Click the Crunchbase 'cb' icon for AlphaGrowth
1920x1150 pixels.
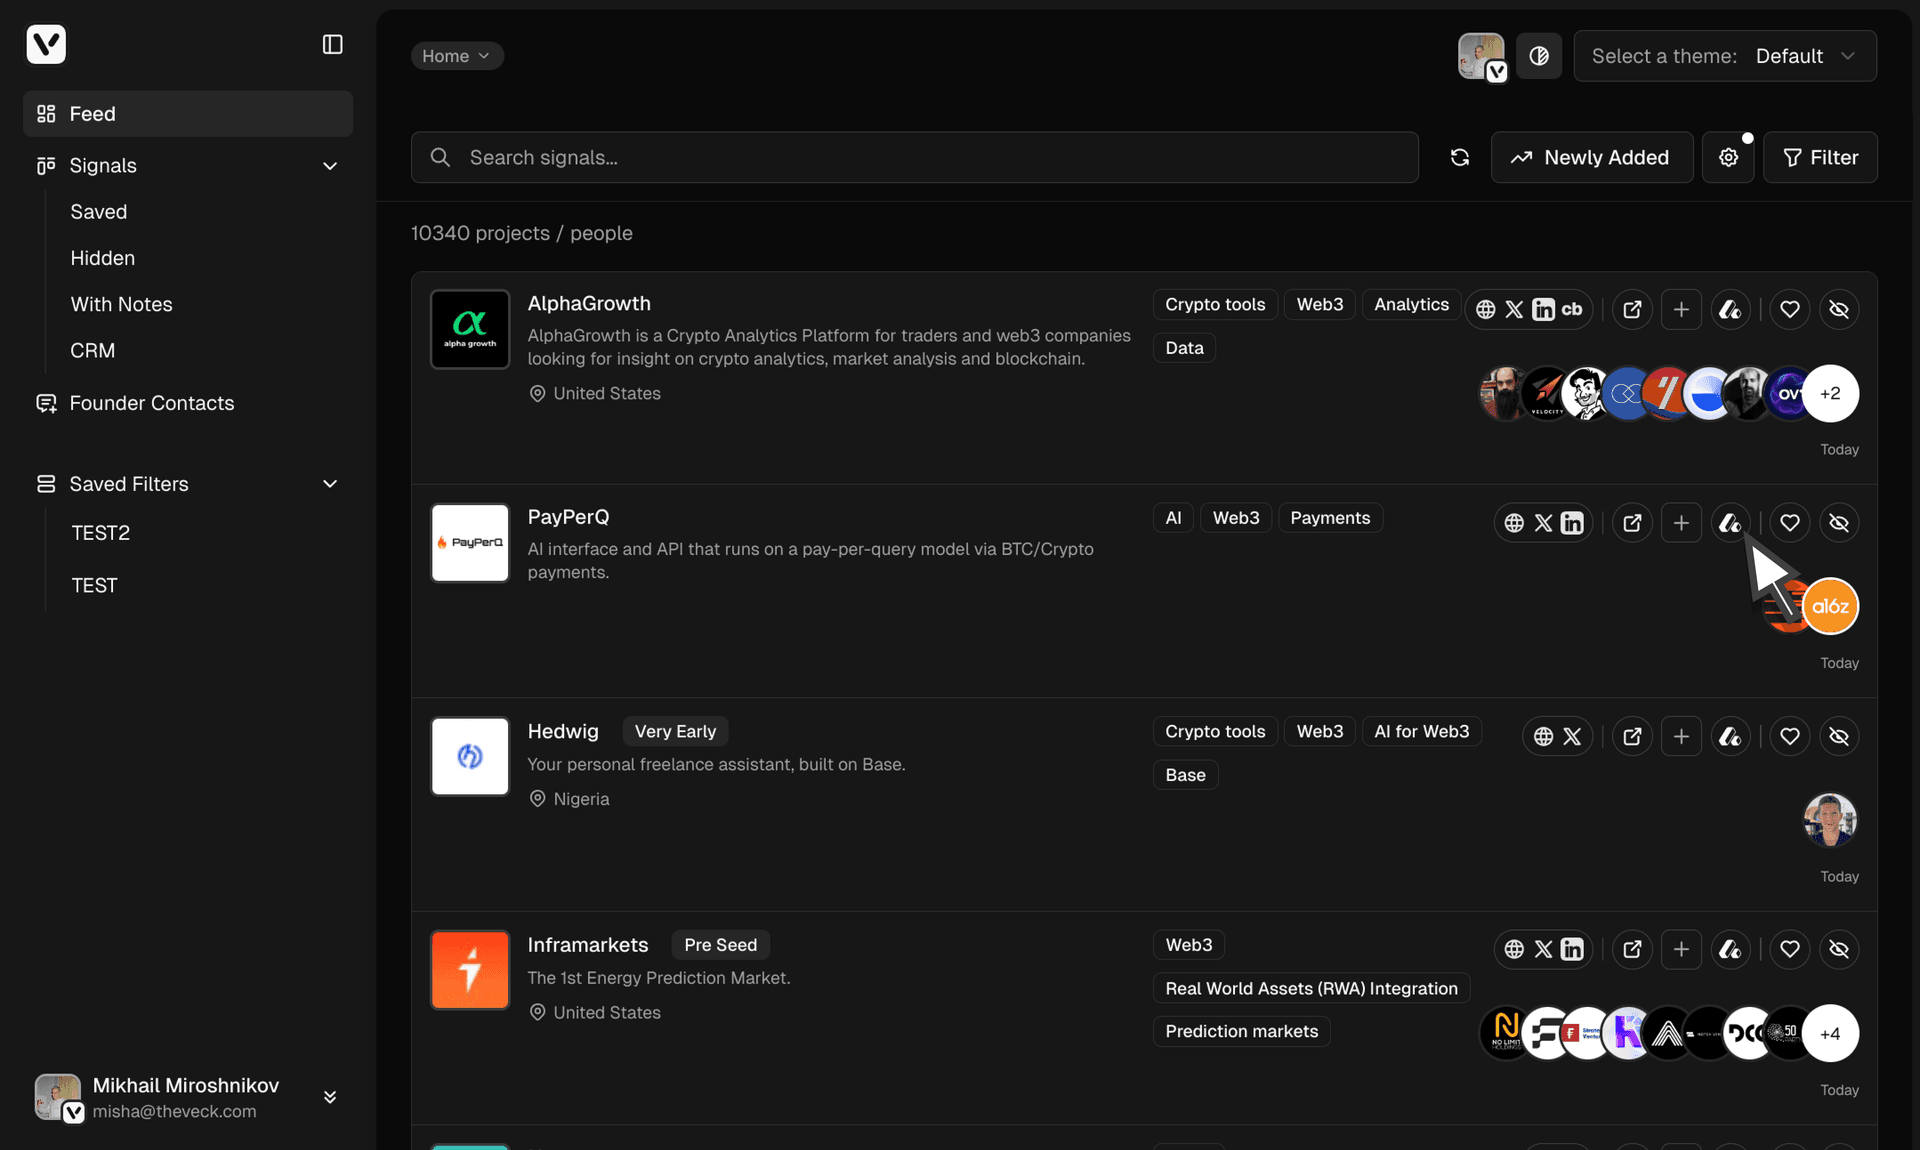(1574, 310)
